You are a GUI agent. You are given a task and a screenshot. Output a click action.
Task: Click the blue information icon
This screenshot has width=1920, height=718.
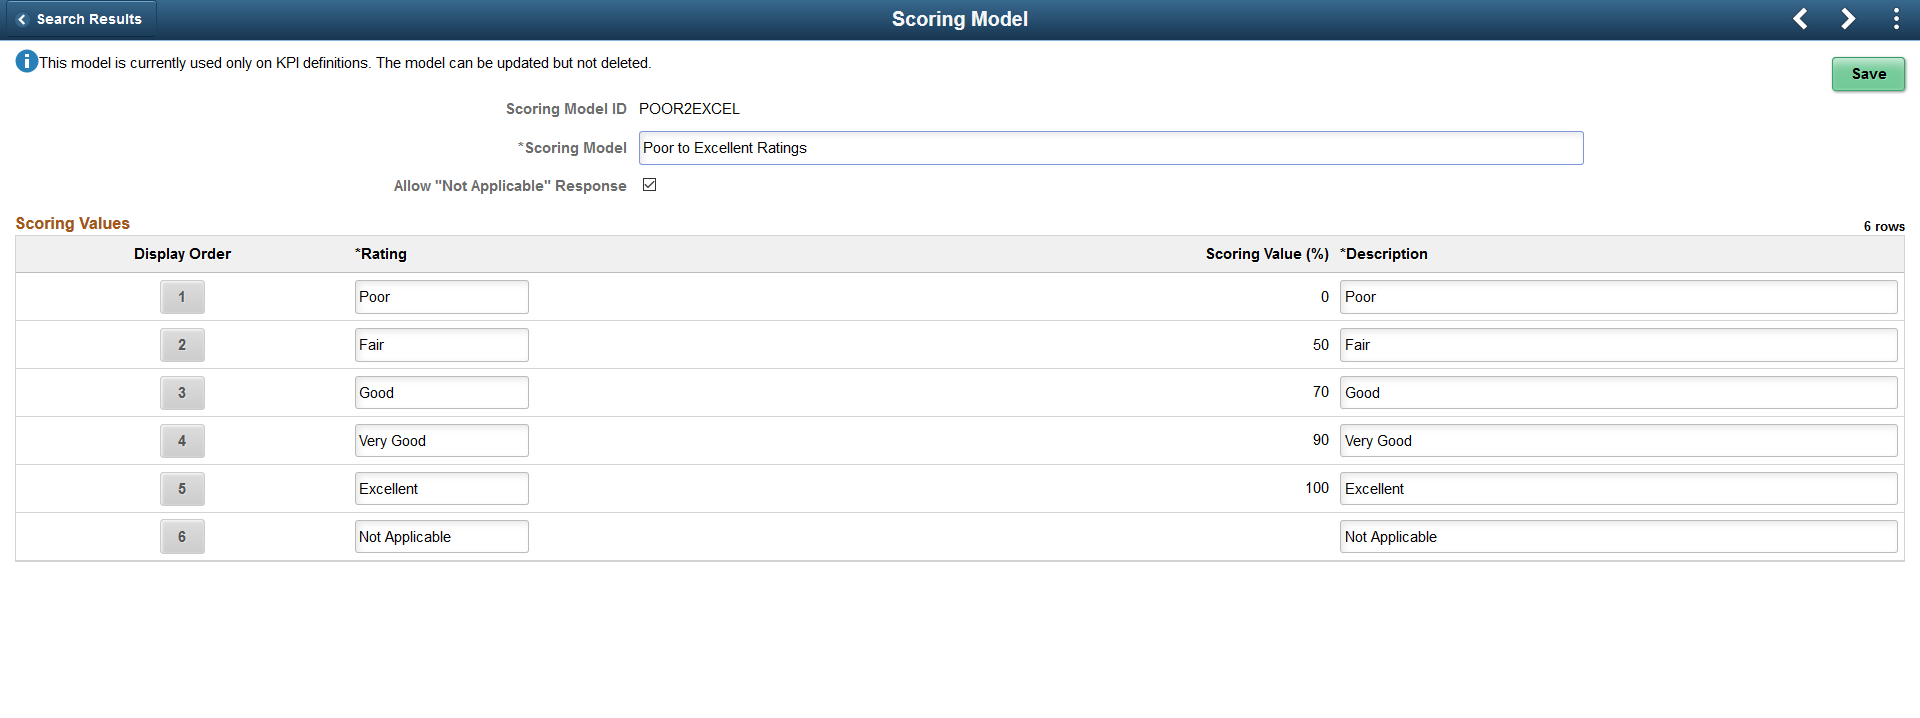tap(27, 62)
